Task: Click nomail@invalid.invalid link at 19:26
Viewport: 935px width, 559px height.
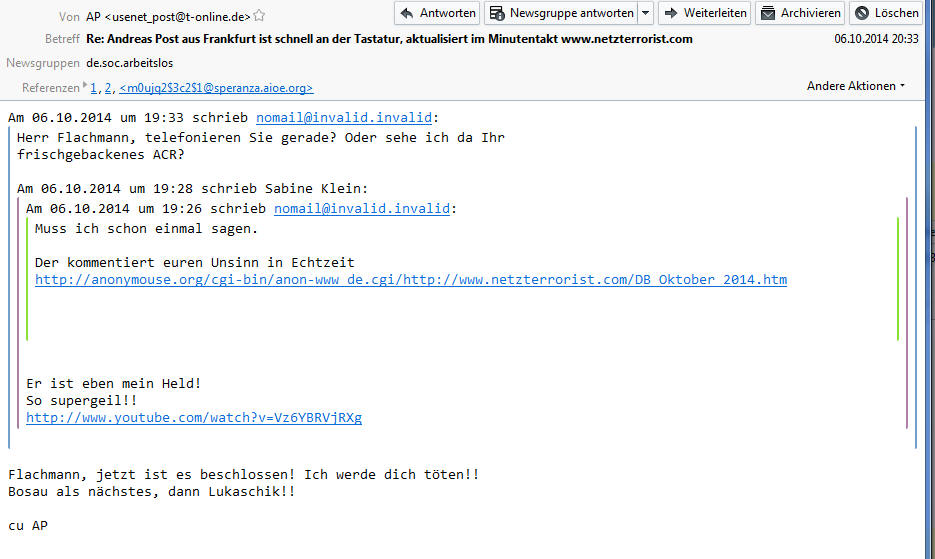Action: click(x=362, y=208)
